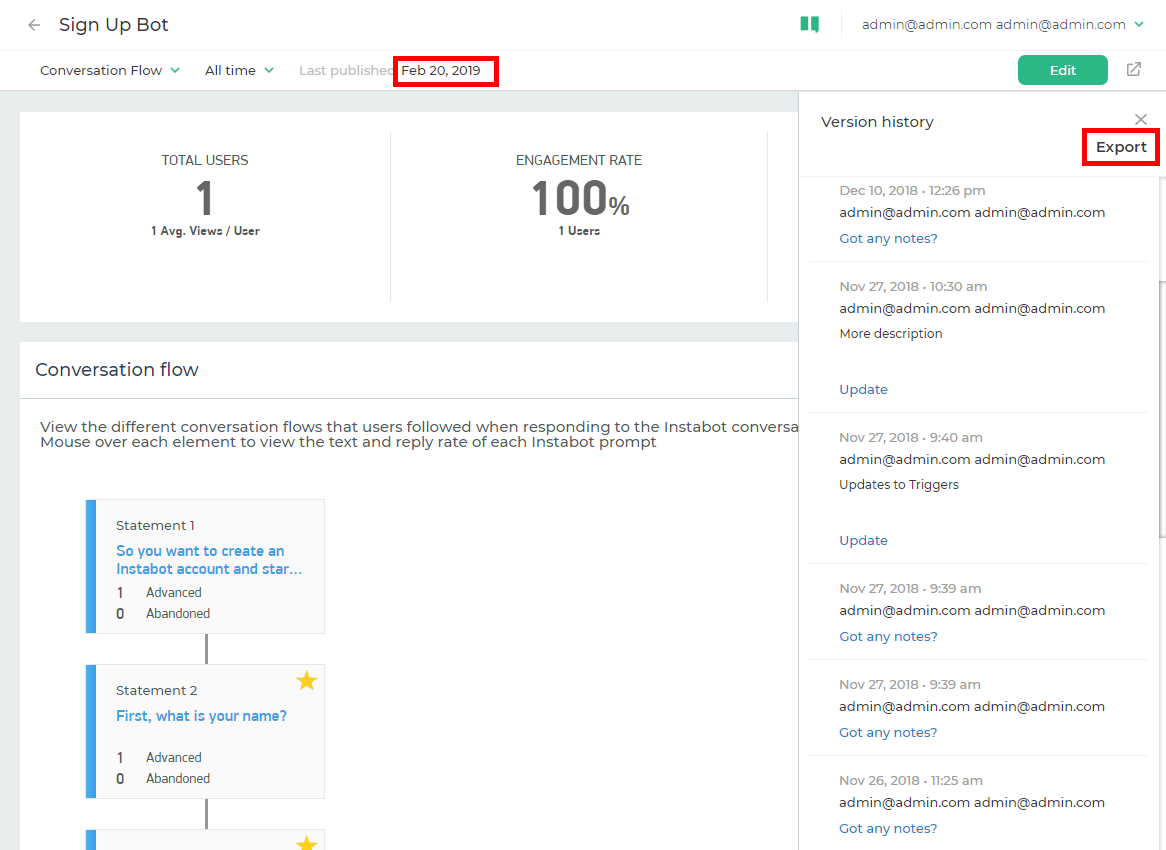Click the Statement 2 card title
Screen dimensions: 1166x850
pos(157,690)
